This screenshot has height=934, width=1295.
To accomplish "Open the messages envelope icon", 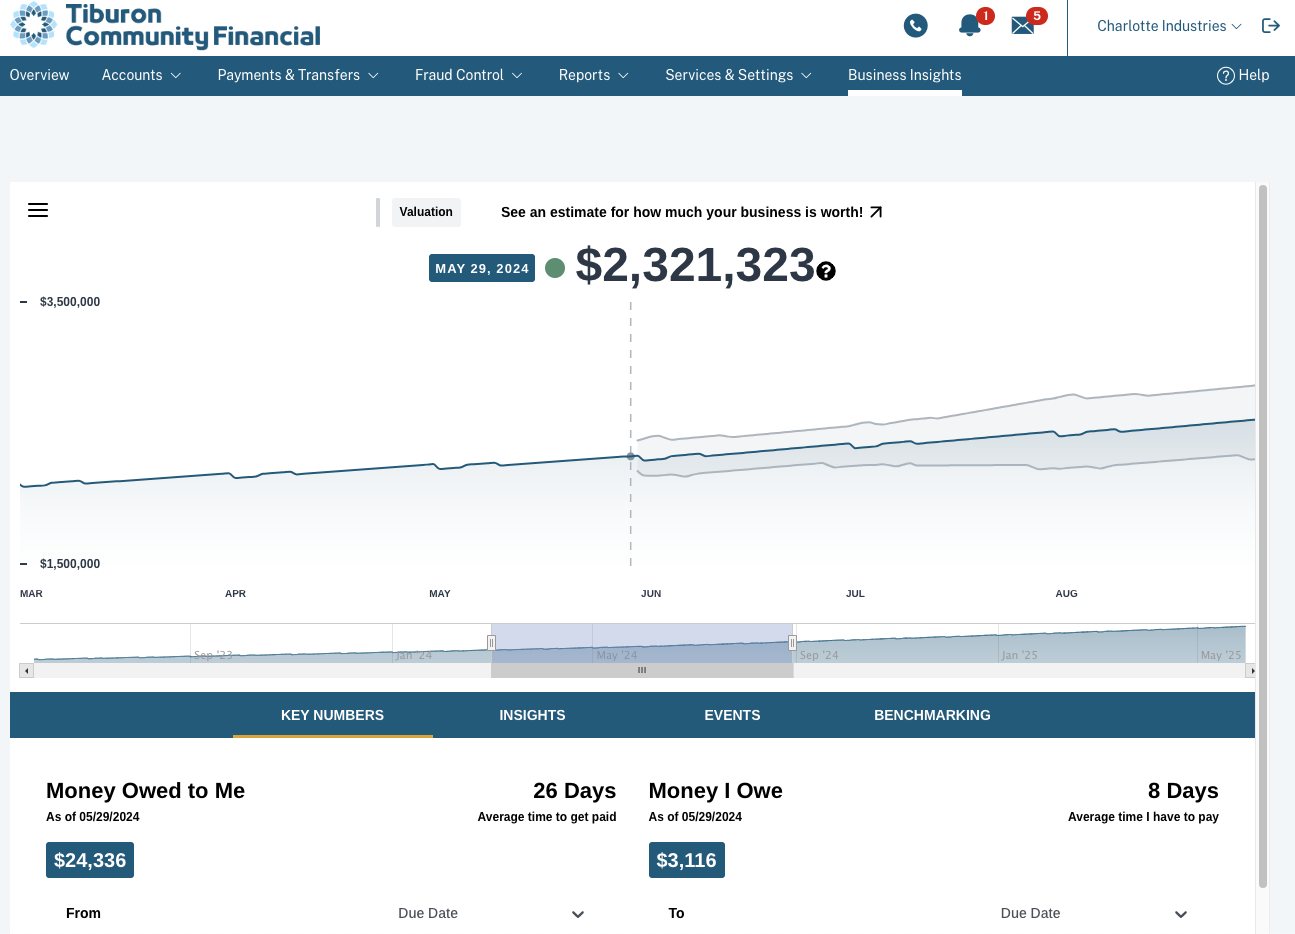I will (x=1022, y=26).
